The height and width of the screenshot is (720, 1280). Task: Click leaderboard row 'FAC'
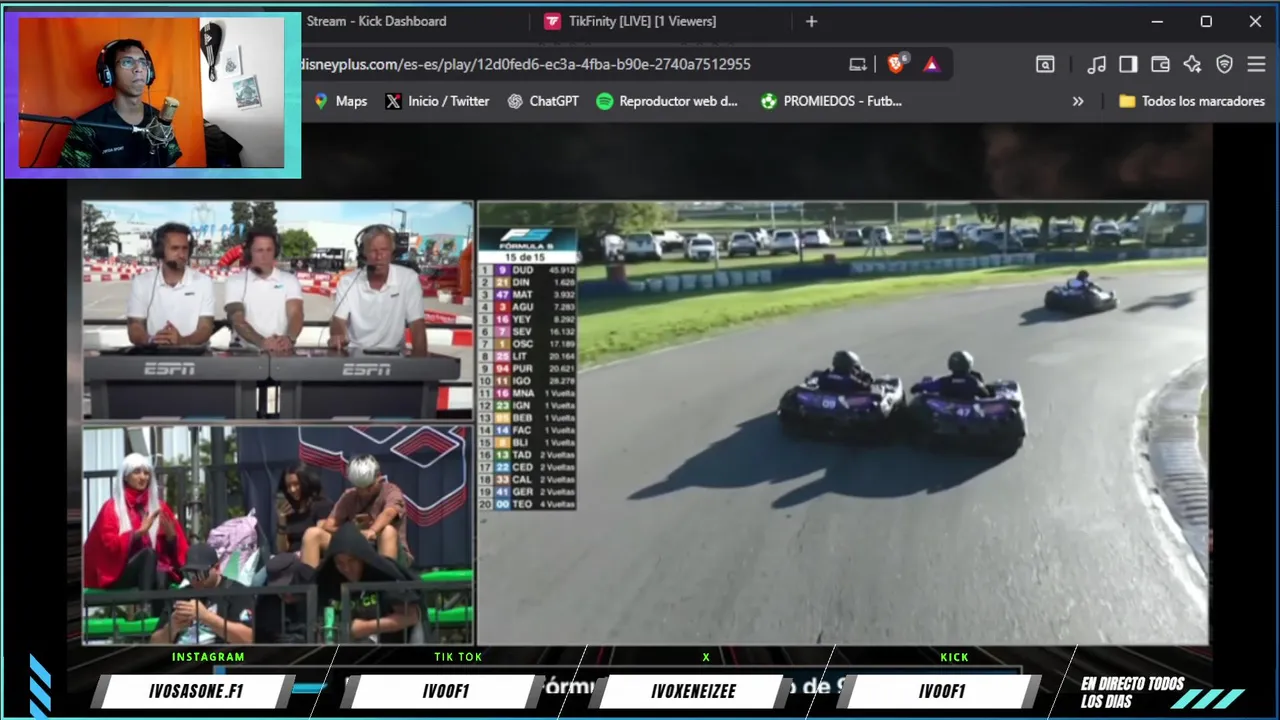(x=527, y=430)
